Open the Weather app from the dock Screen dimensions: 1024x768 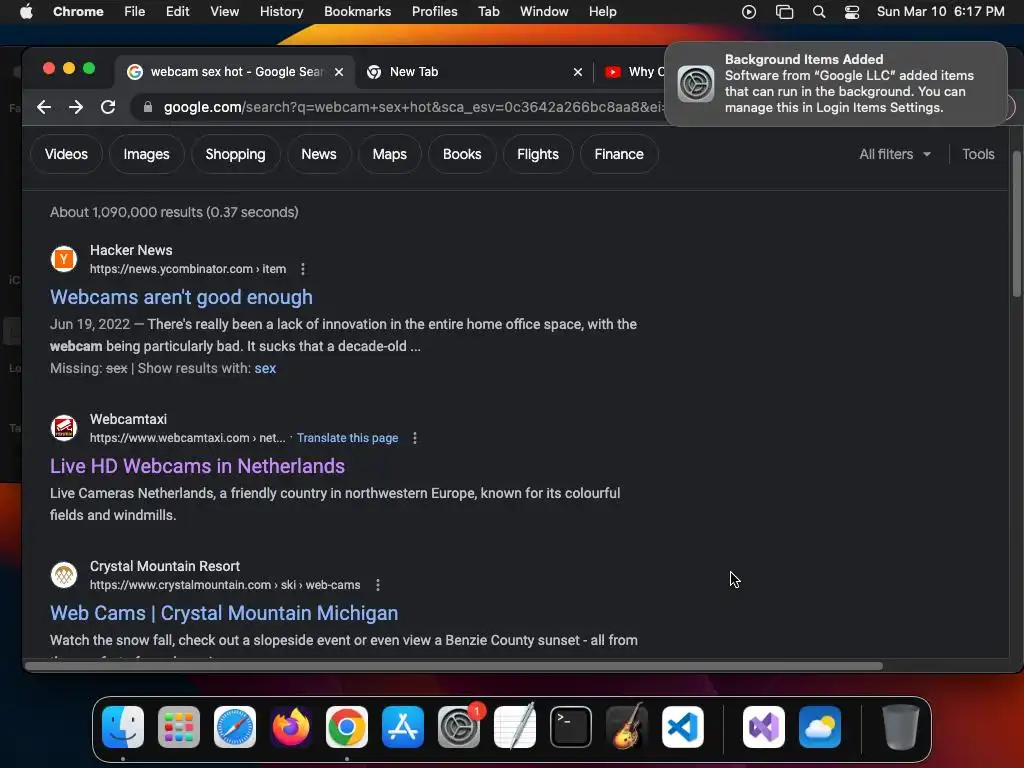coord(820,727)
